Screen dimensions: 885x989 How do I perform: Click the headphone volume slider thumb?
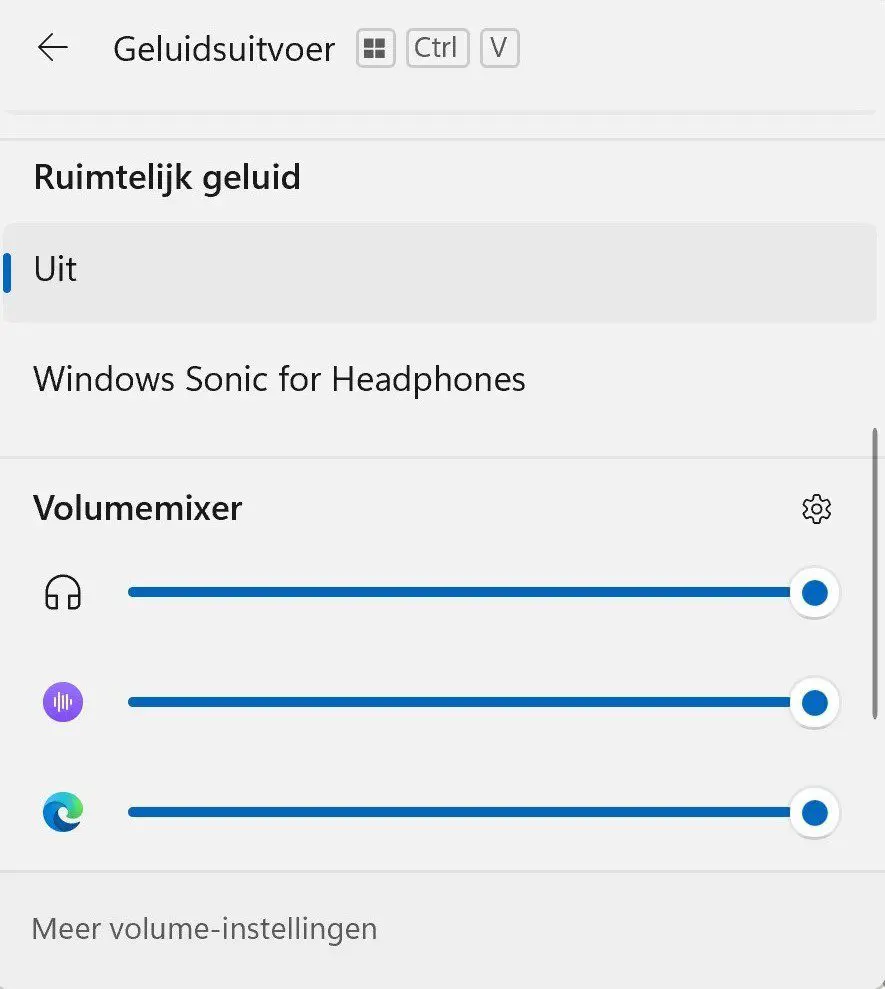point(814,593)
